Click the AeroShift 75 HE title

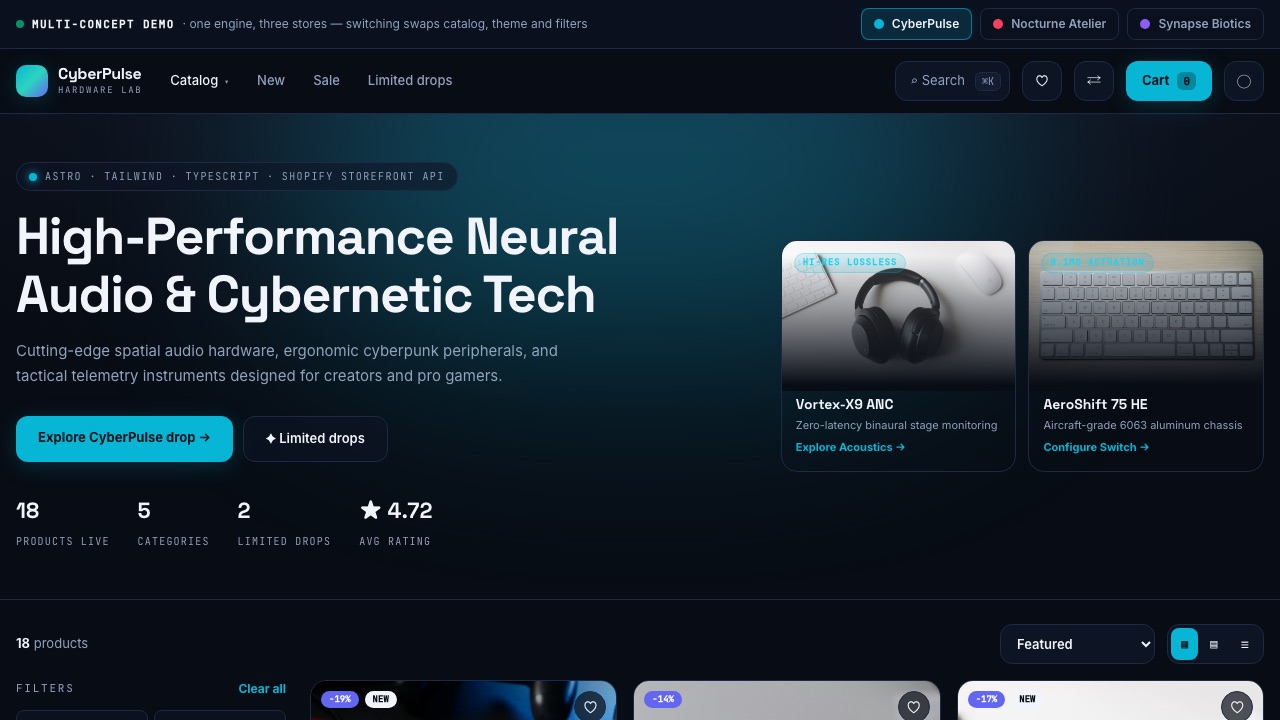point(1095,404)
